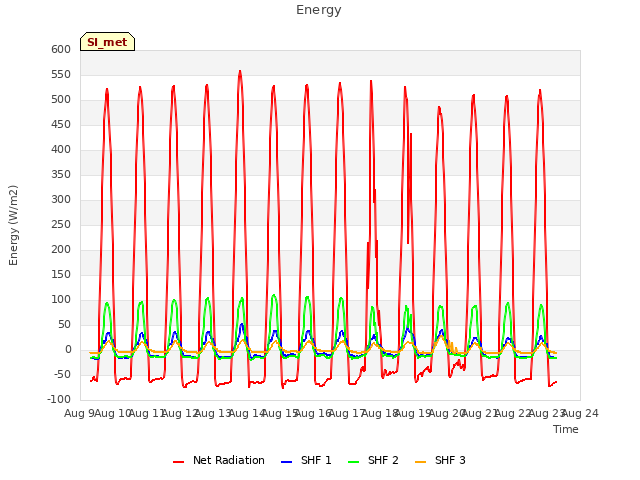Click the 600 y-axis tick label

pos(61,49)
